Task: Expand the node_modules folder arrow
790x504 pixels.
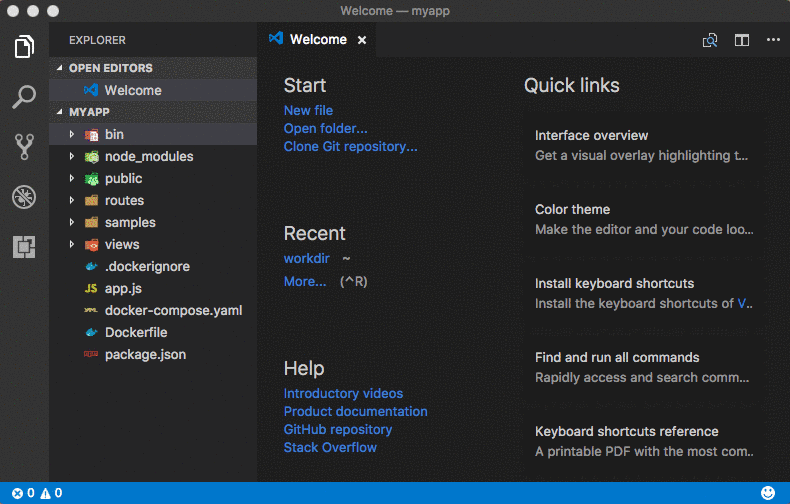Action: pyautogui.click(x=72, y=156)
